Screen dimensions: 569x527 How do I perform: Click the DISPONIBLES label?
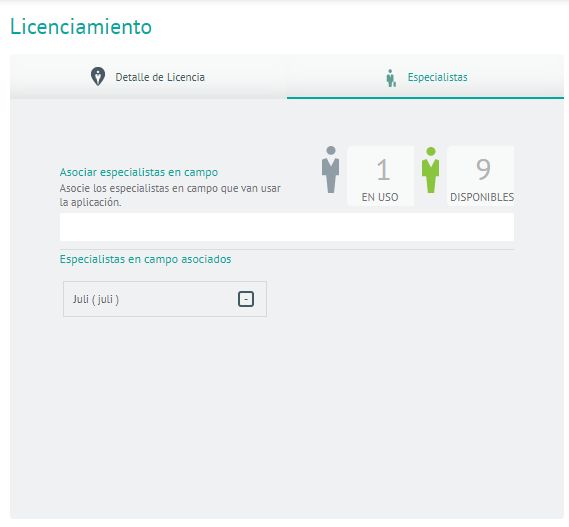[x=482, y=197]
